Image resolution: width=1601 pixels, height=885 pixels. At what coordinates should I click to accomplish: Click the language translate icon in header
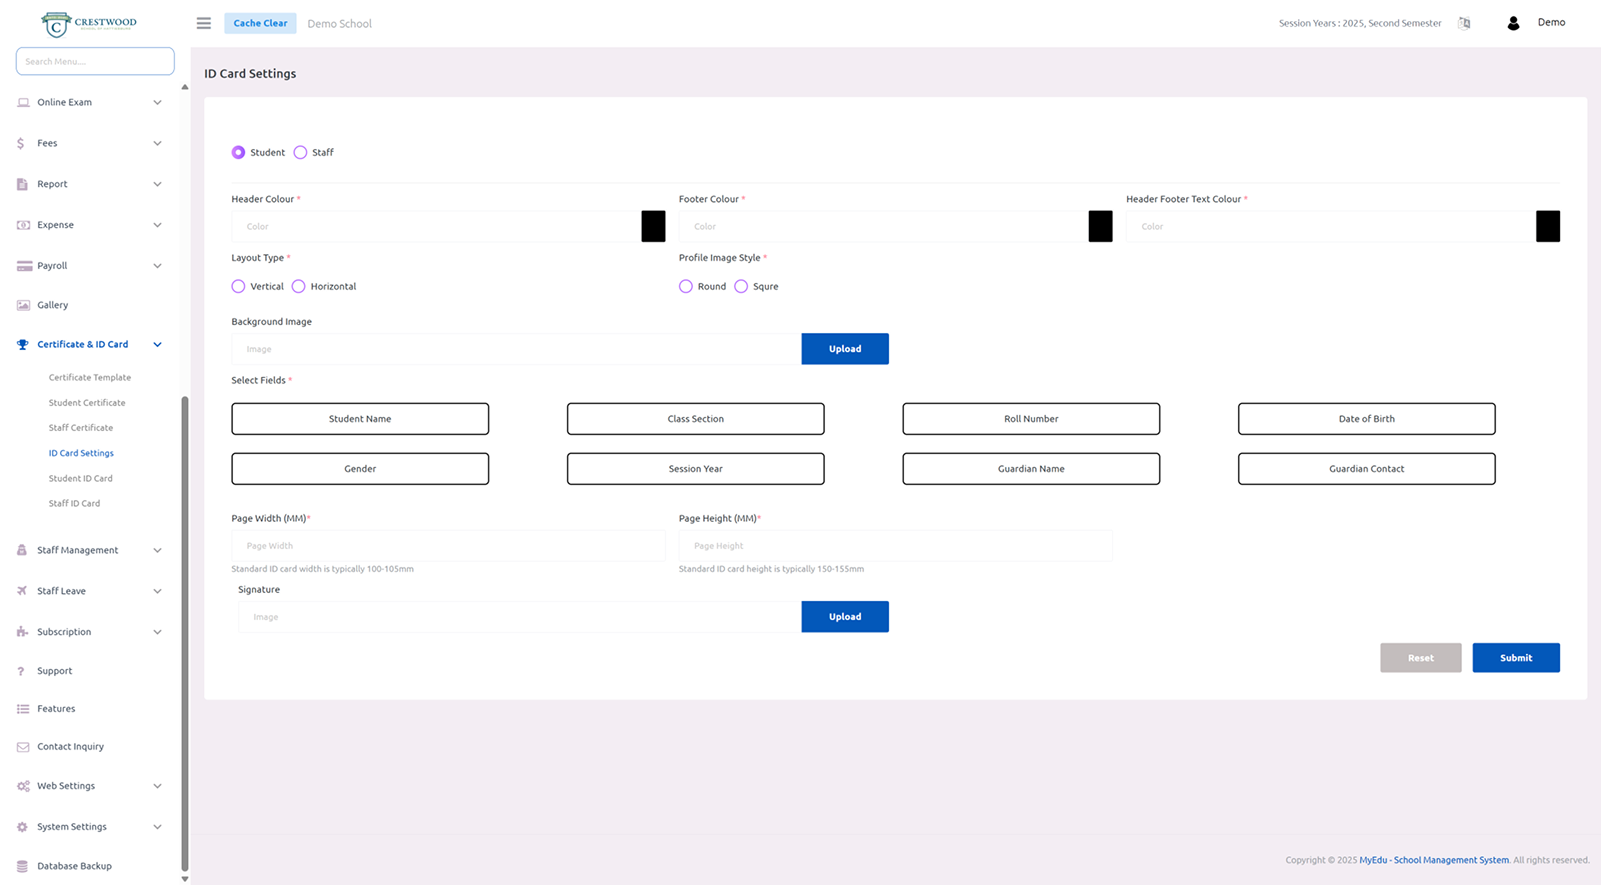click(1464, 23)
